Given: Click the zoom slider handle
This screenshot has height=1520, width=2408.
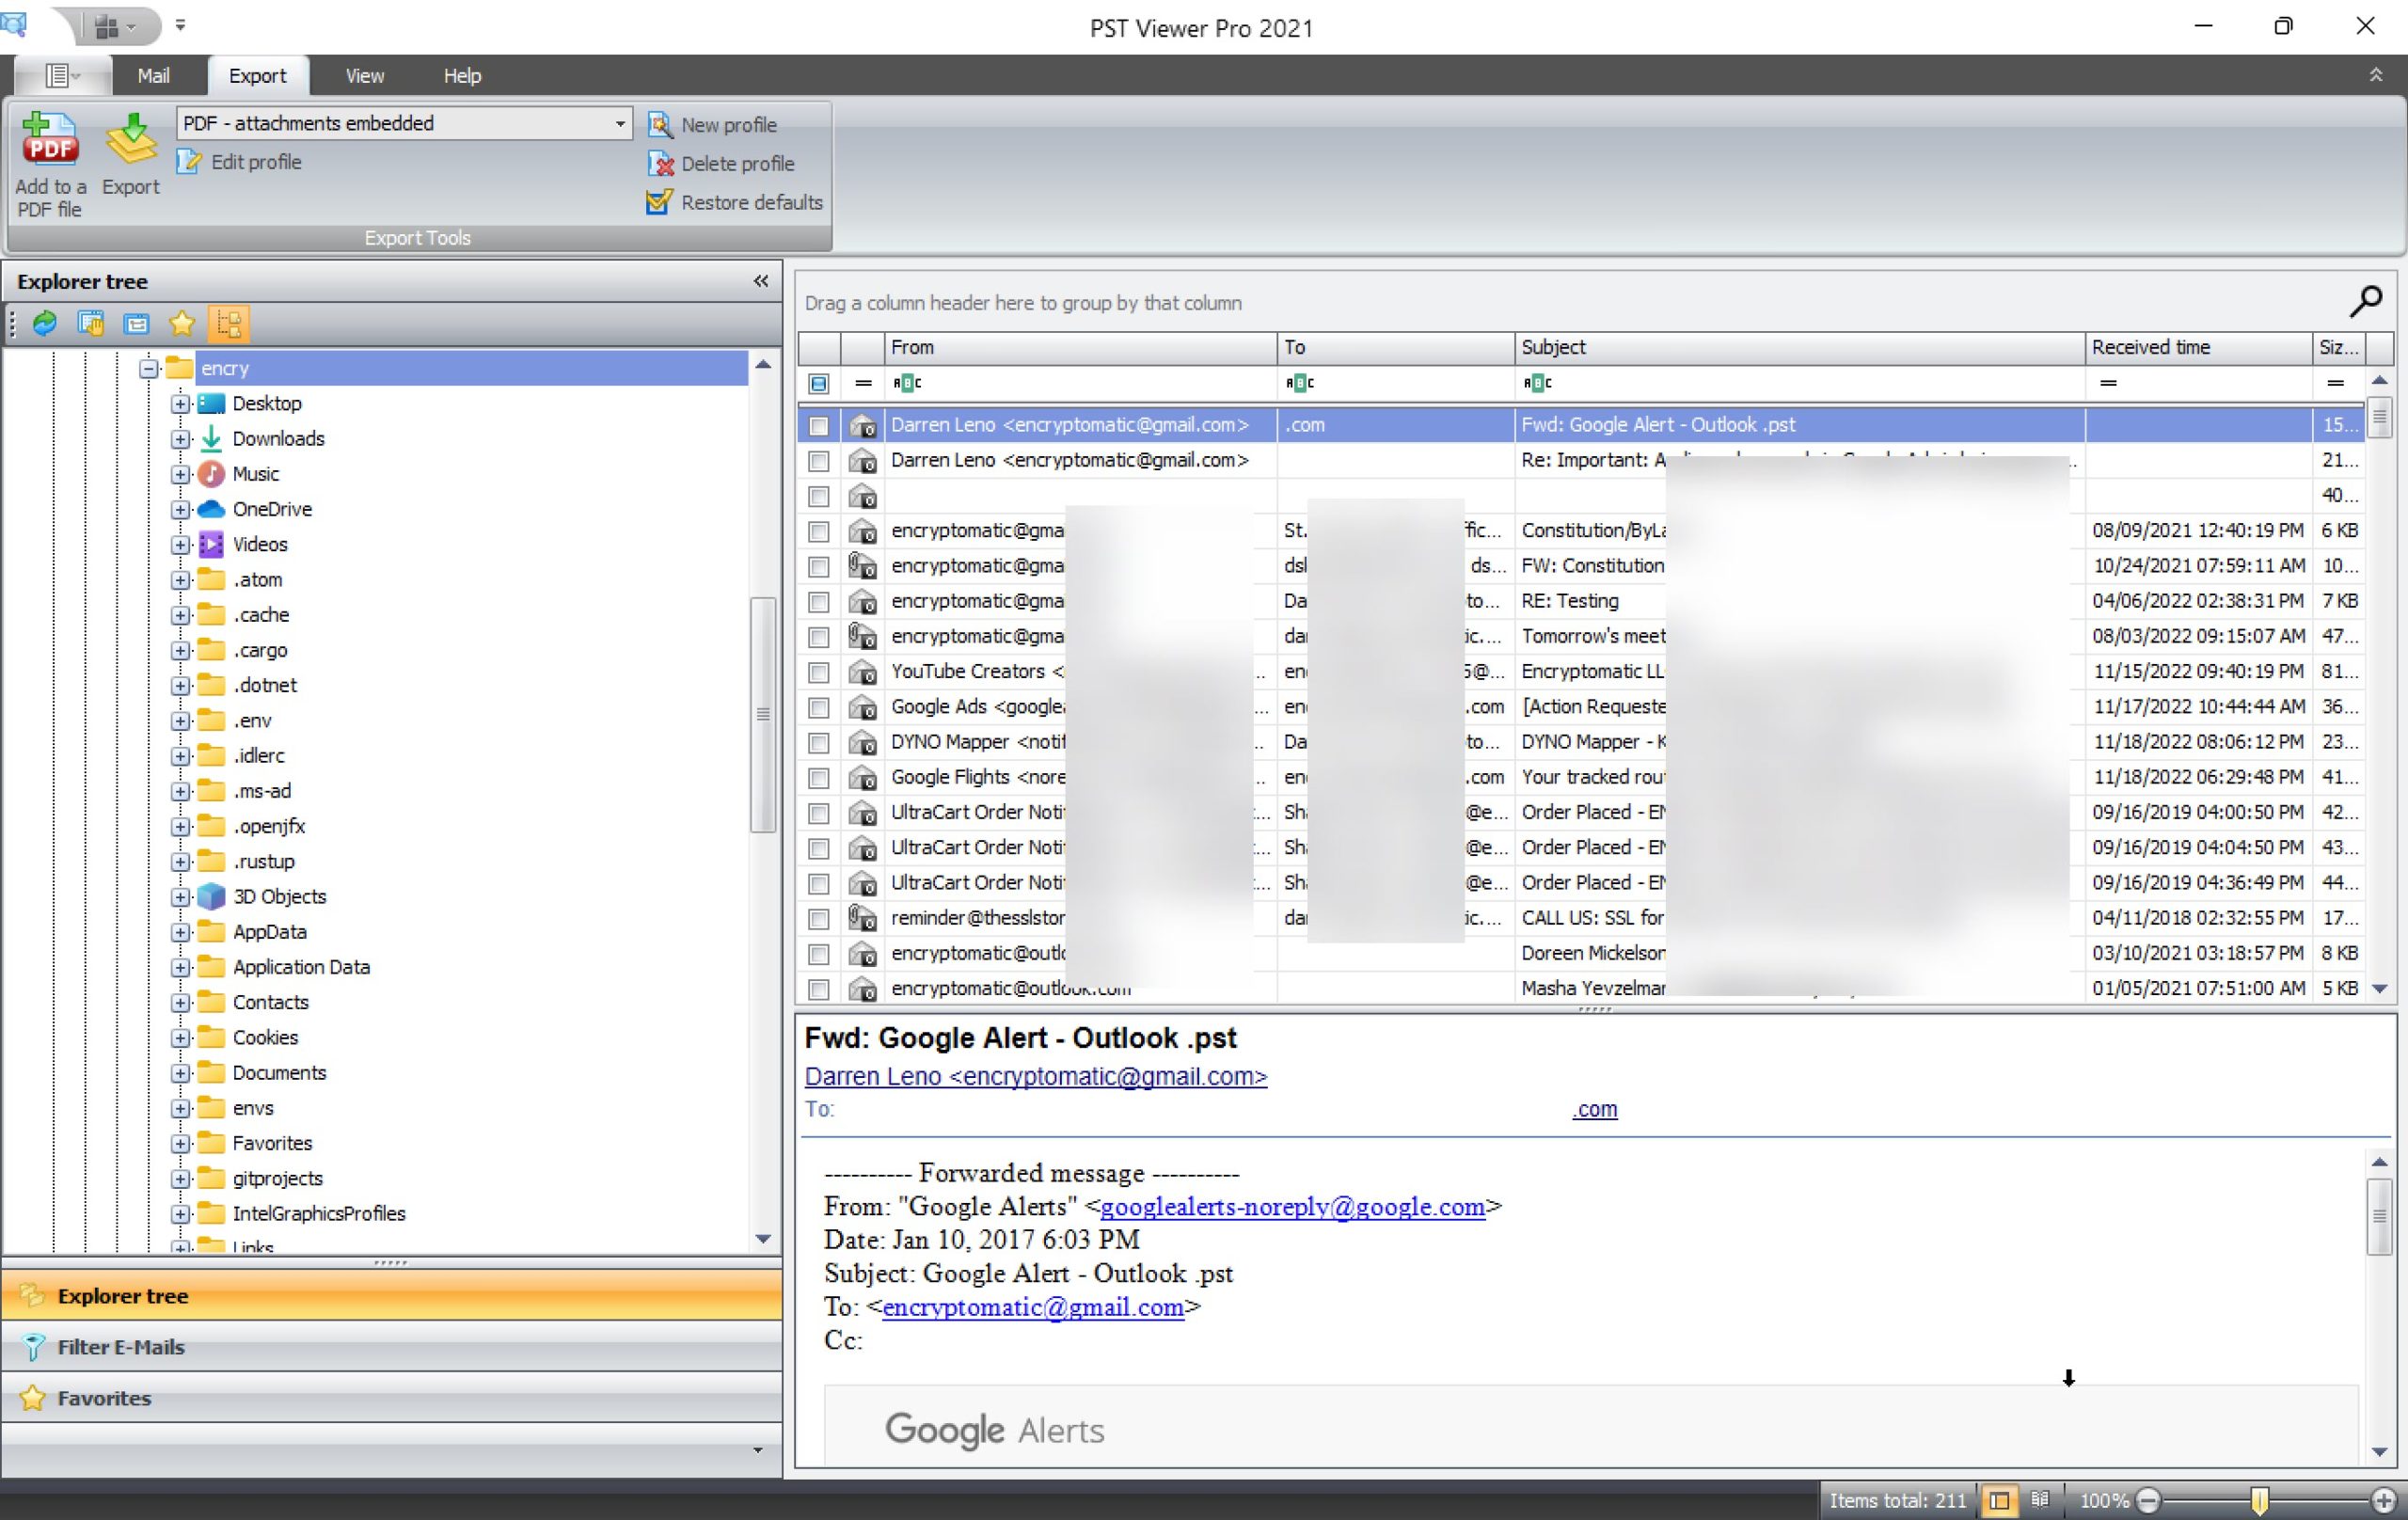Looking at the screenshot, I should tap(2259, 1500).
